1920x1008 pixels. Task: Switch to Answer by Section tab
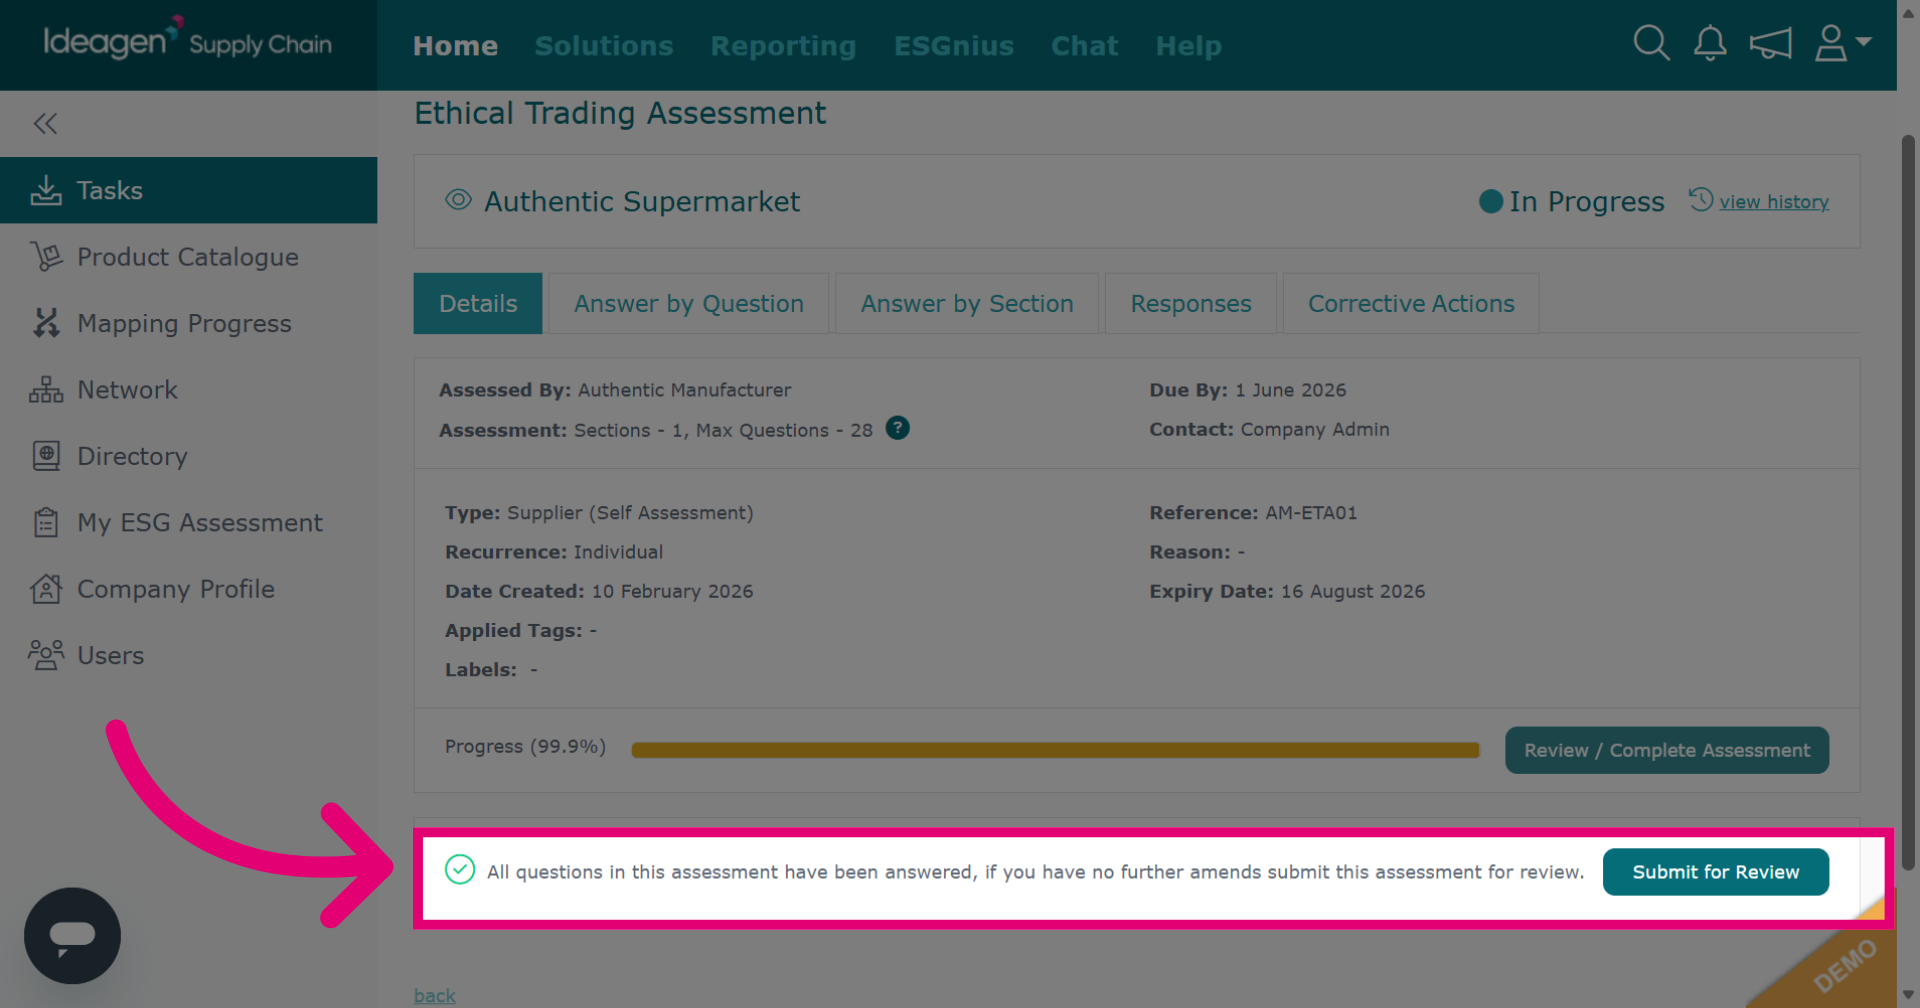tap(967, 303)
